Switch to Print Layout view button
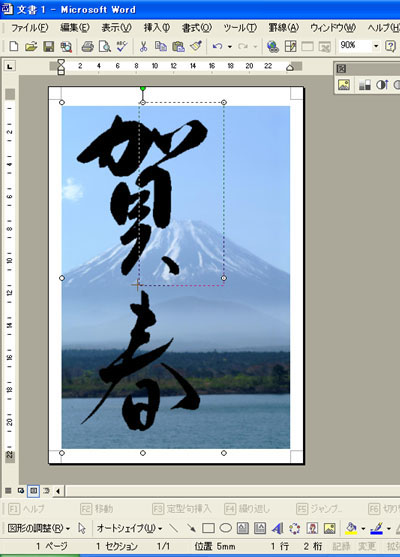 [33, 491]
